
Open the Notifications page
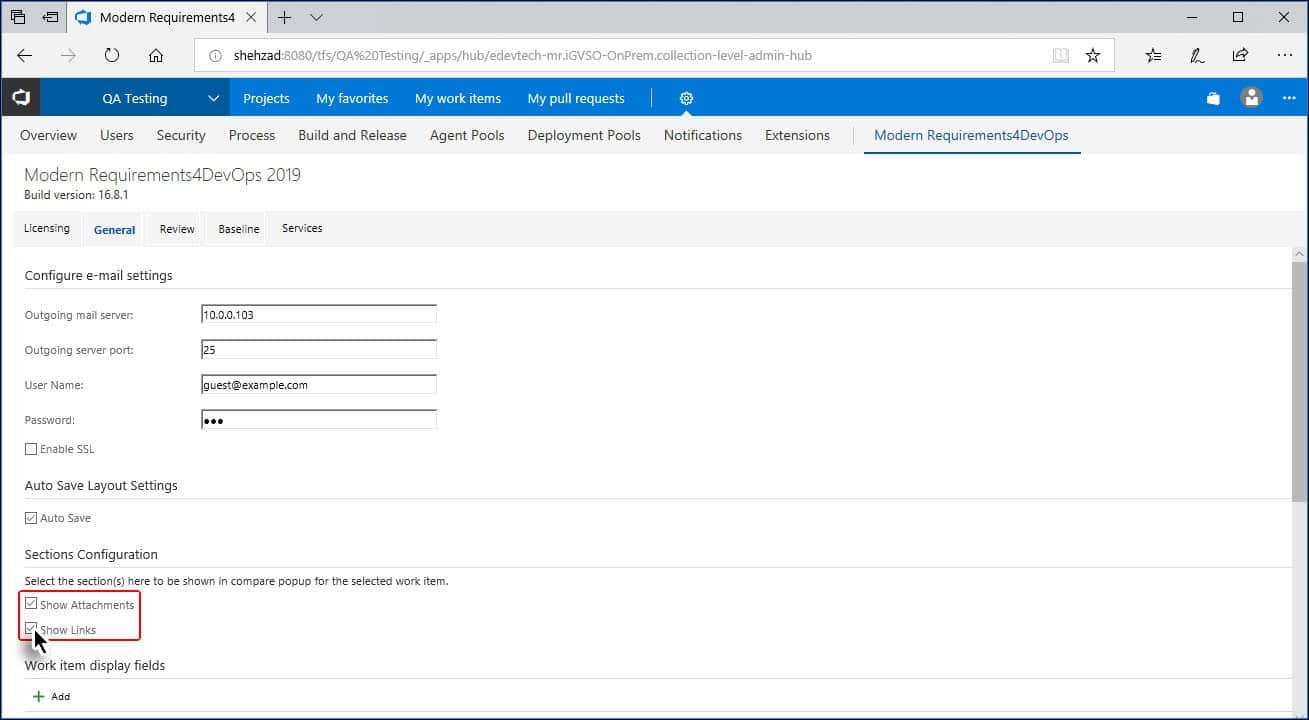pyautogui.click(x=703, y=135)
